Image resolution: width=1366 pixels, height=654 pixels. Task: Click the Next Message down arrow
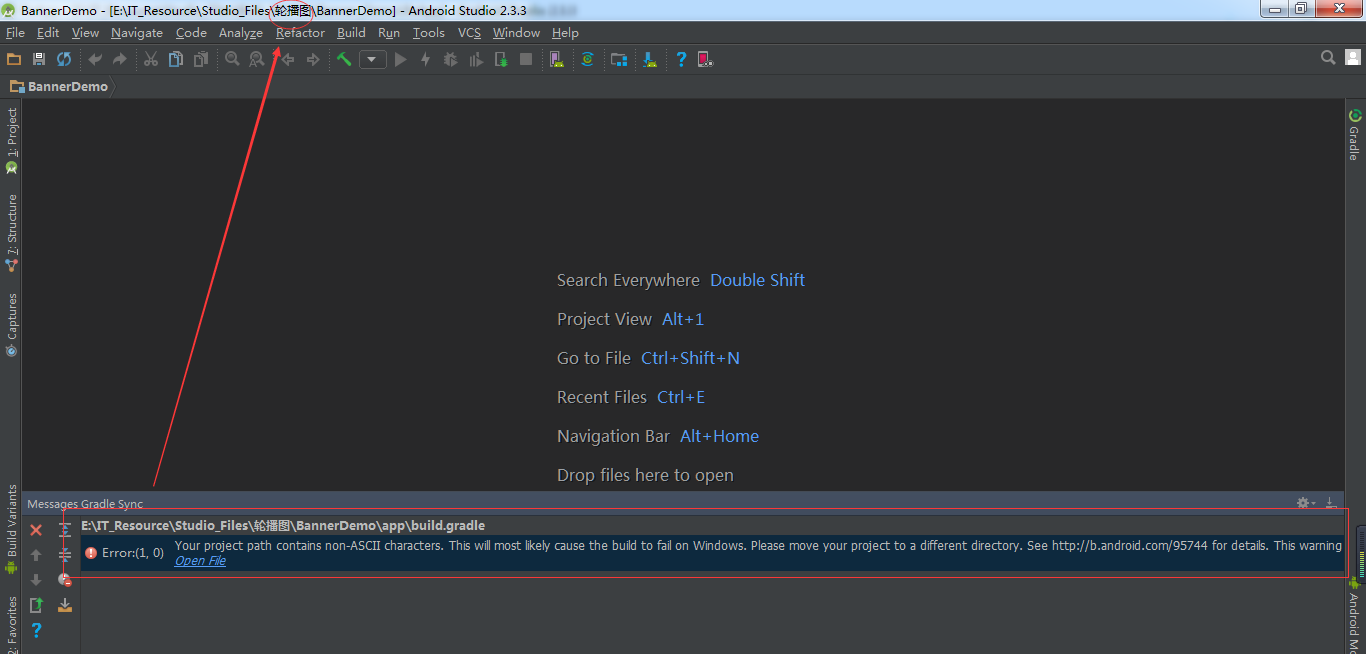click(x=36, y=580)
